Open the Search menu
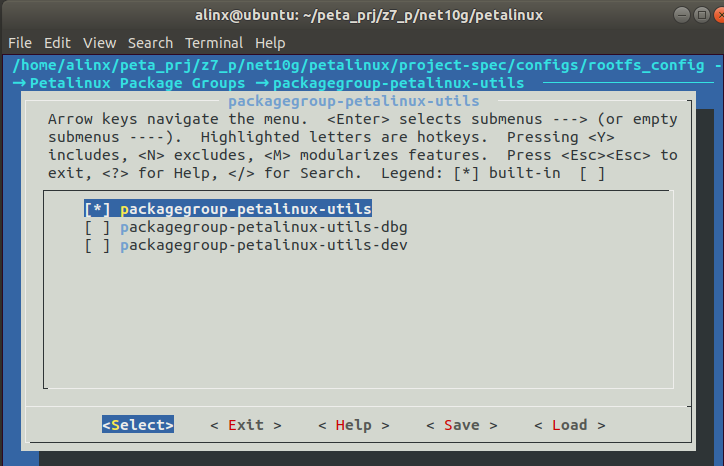 [x=150, y=43]
